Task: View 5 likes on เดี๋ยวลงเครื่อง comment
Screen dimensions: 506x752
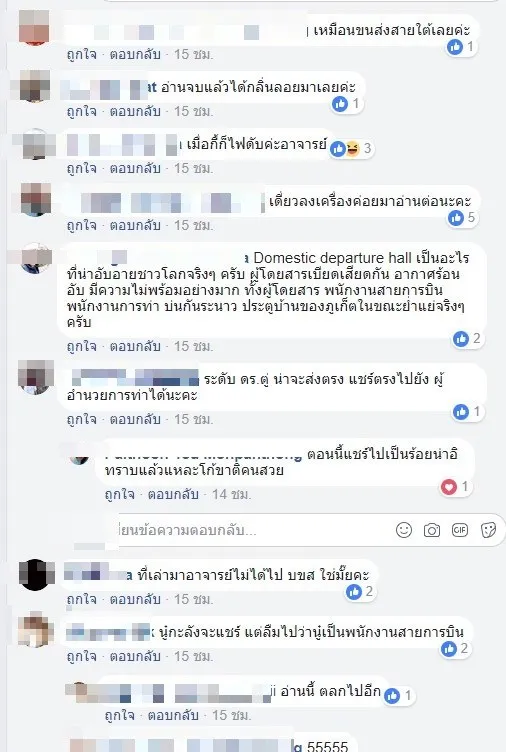Action: [x=462, y=218]
